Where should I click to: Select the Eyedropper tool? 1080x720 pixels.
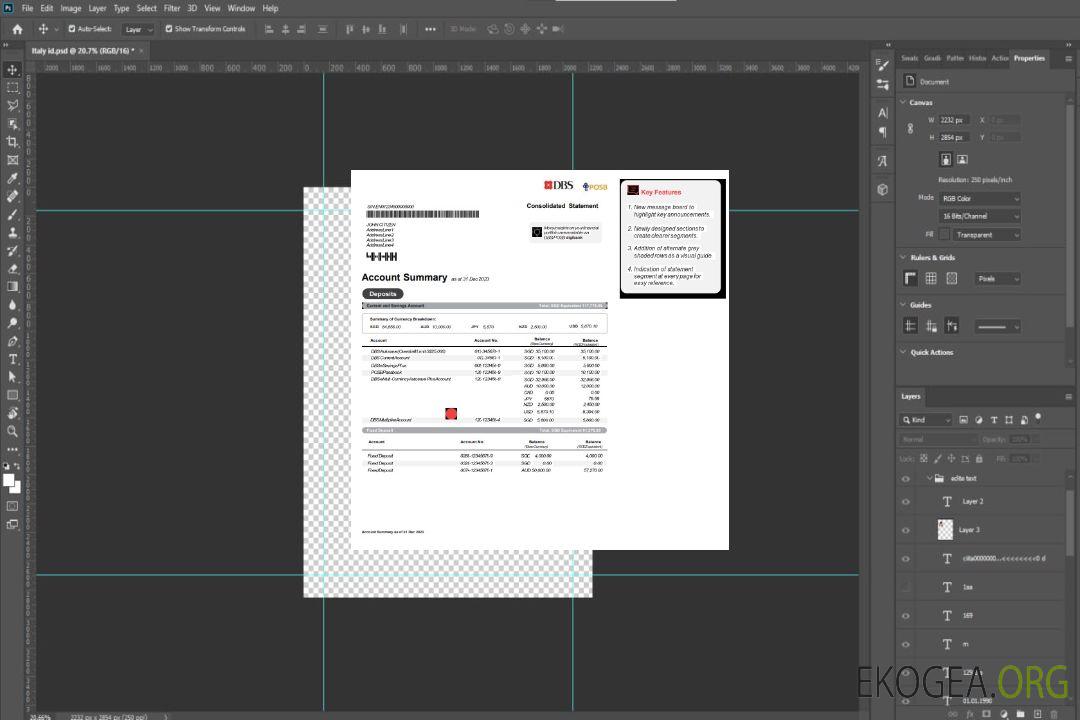pos(12,178)
